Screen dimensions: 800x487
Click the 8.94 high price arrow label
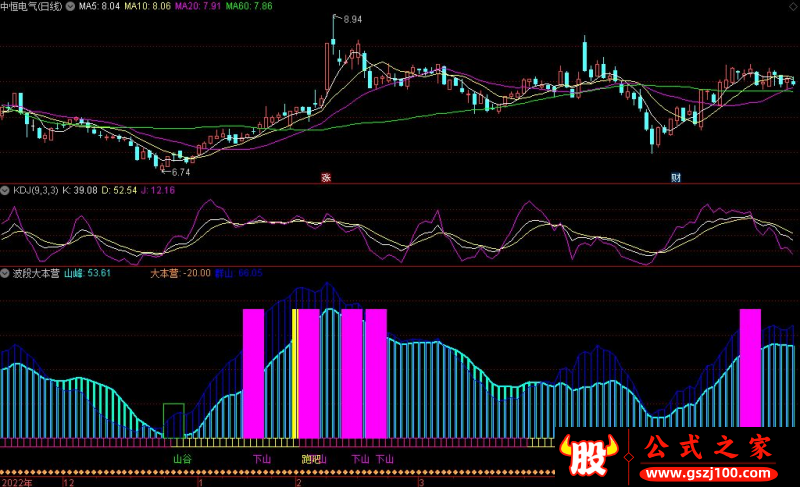(351, 20)
